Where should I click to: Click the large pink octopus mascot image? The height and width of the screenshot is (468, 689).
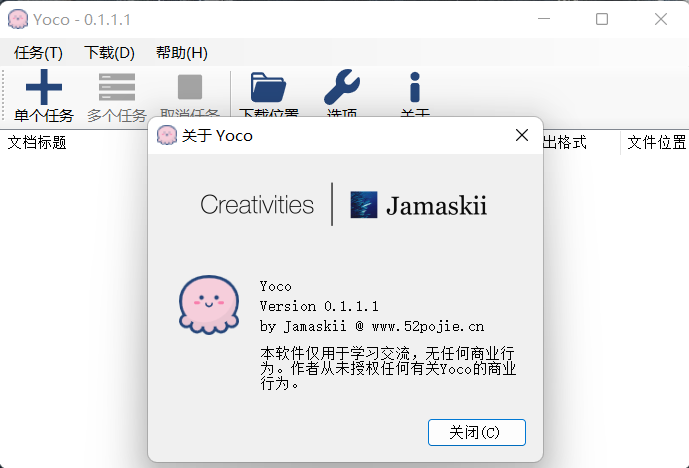208,304
